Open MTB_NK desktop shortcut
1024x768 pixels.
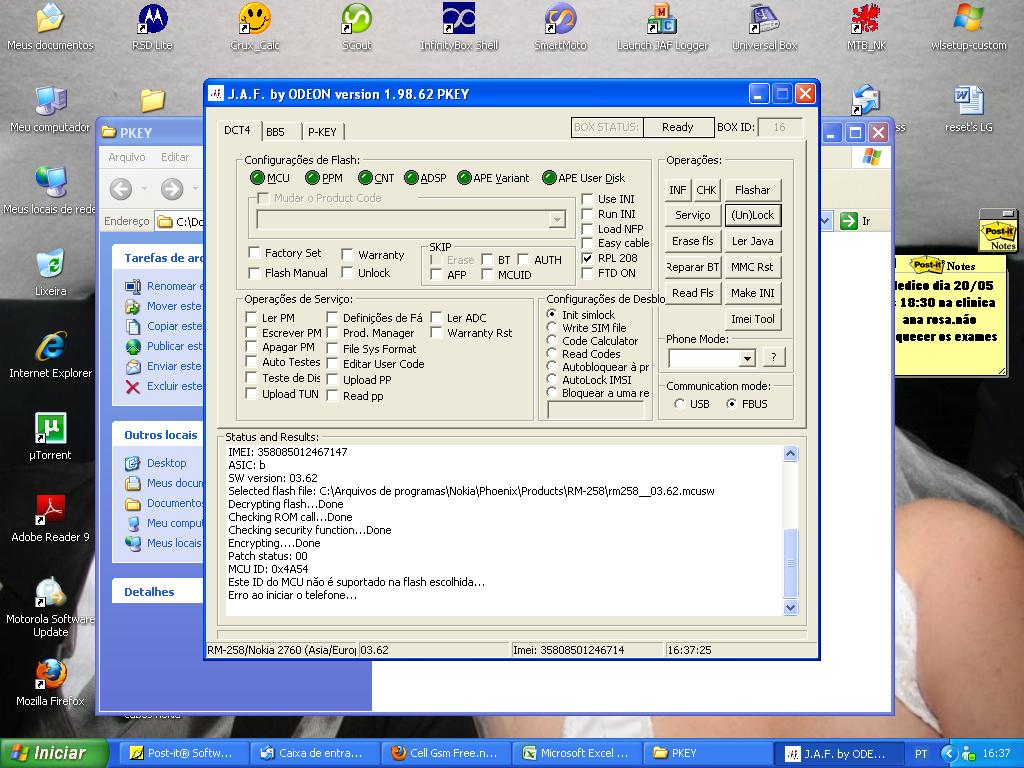[867, 27]
